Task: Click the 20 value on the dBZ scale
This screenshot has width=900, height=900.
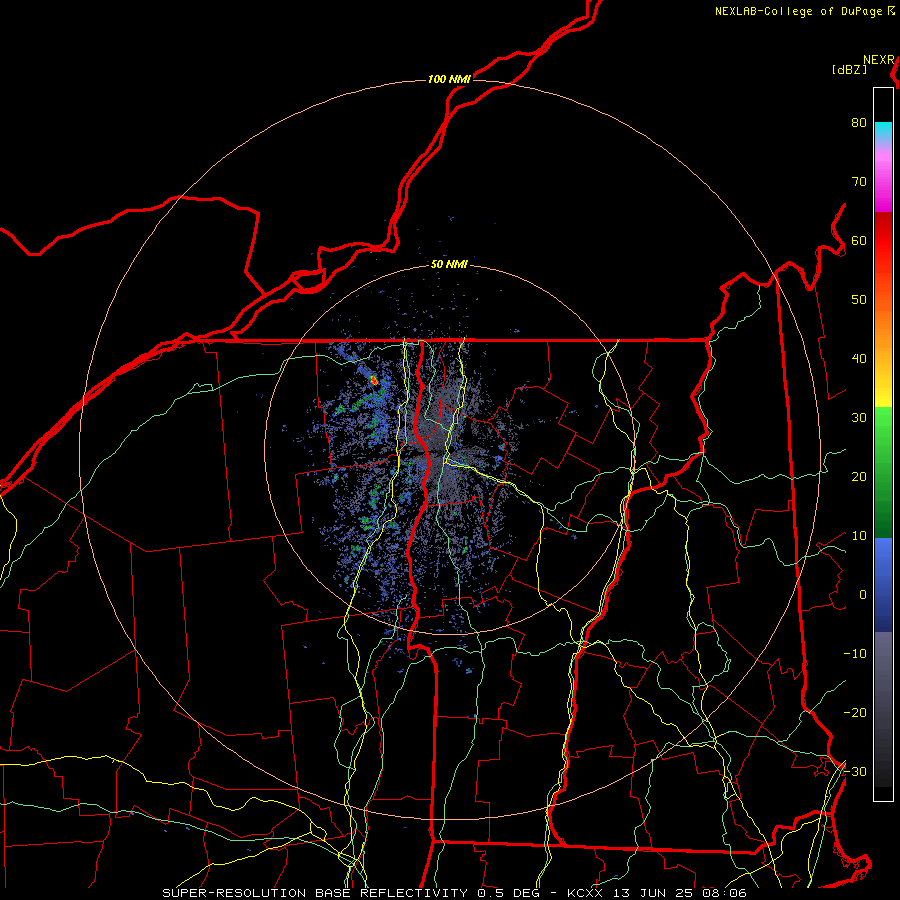Action: point(859,476)
